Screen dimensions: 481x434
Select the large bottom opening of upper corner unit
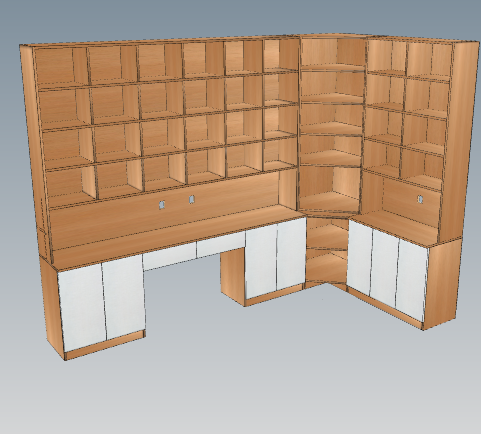(330, 188)
